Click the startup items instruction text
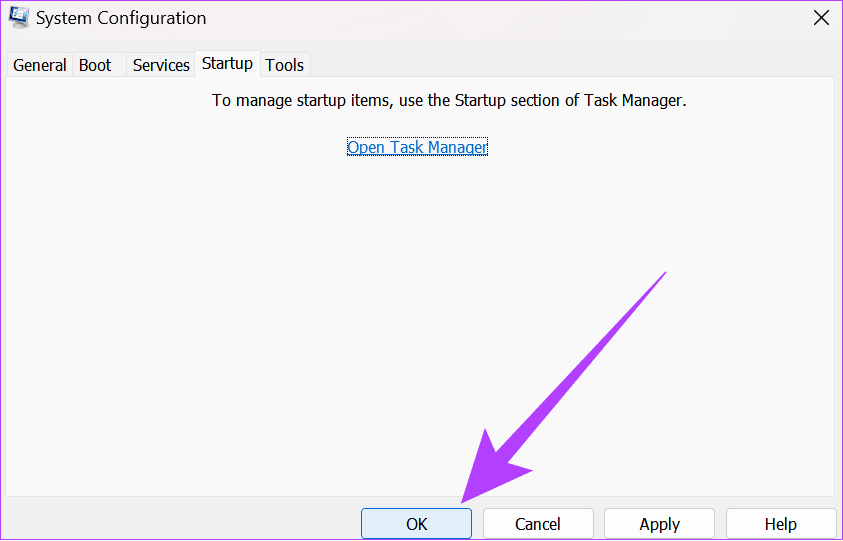 (449, 101)
